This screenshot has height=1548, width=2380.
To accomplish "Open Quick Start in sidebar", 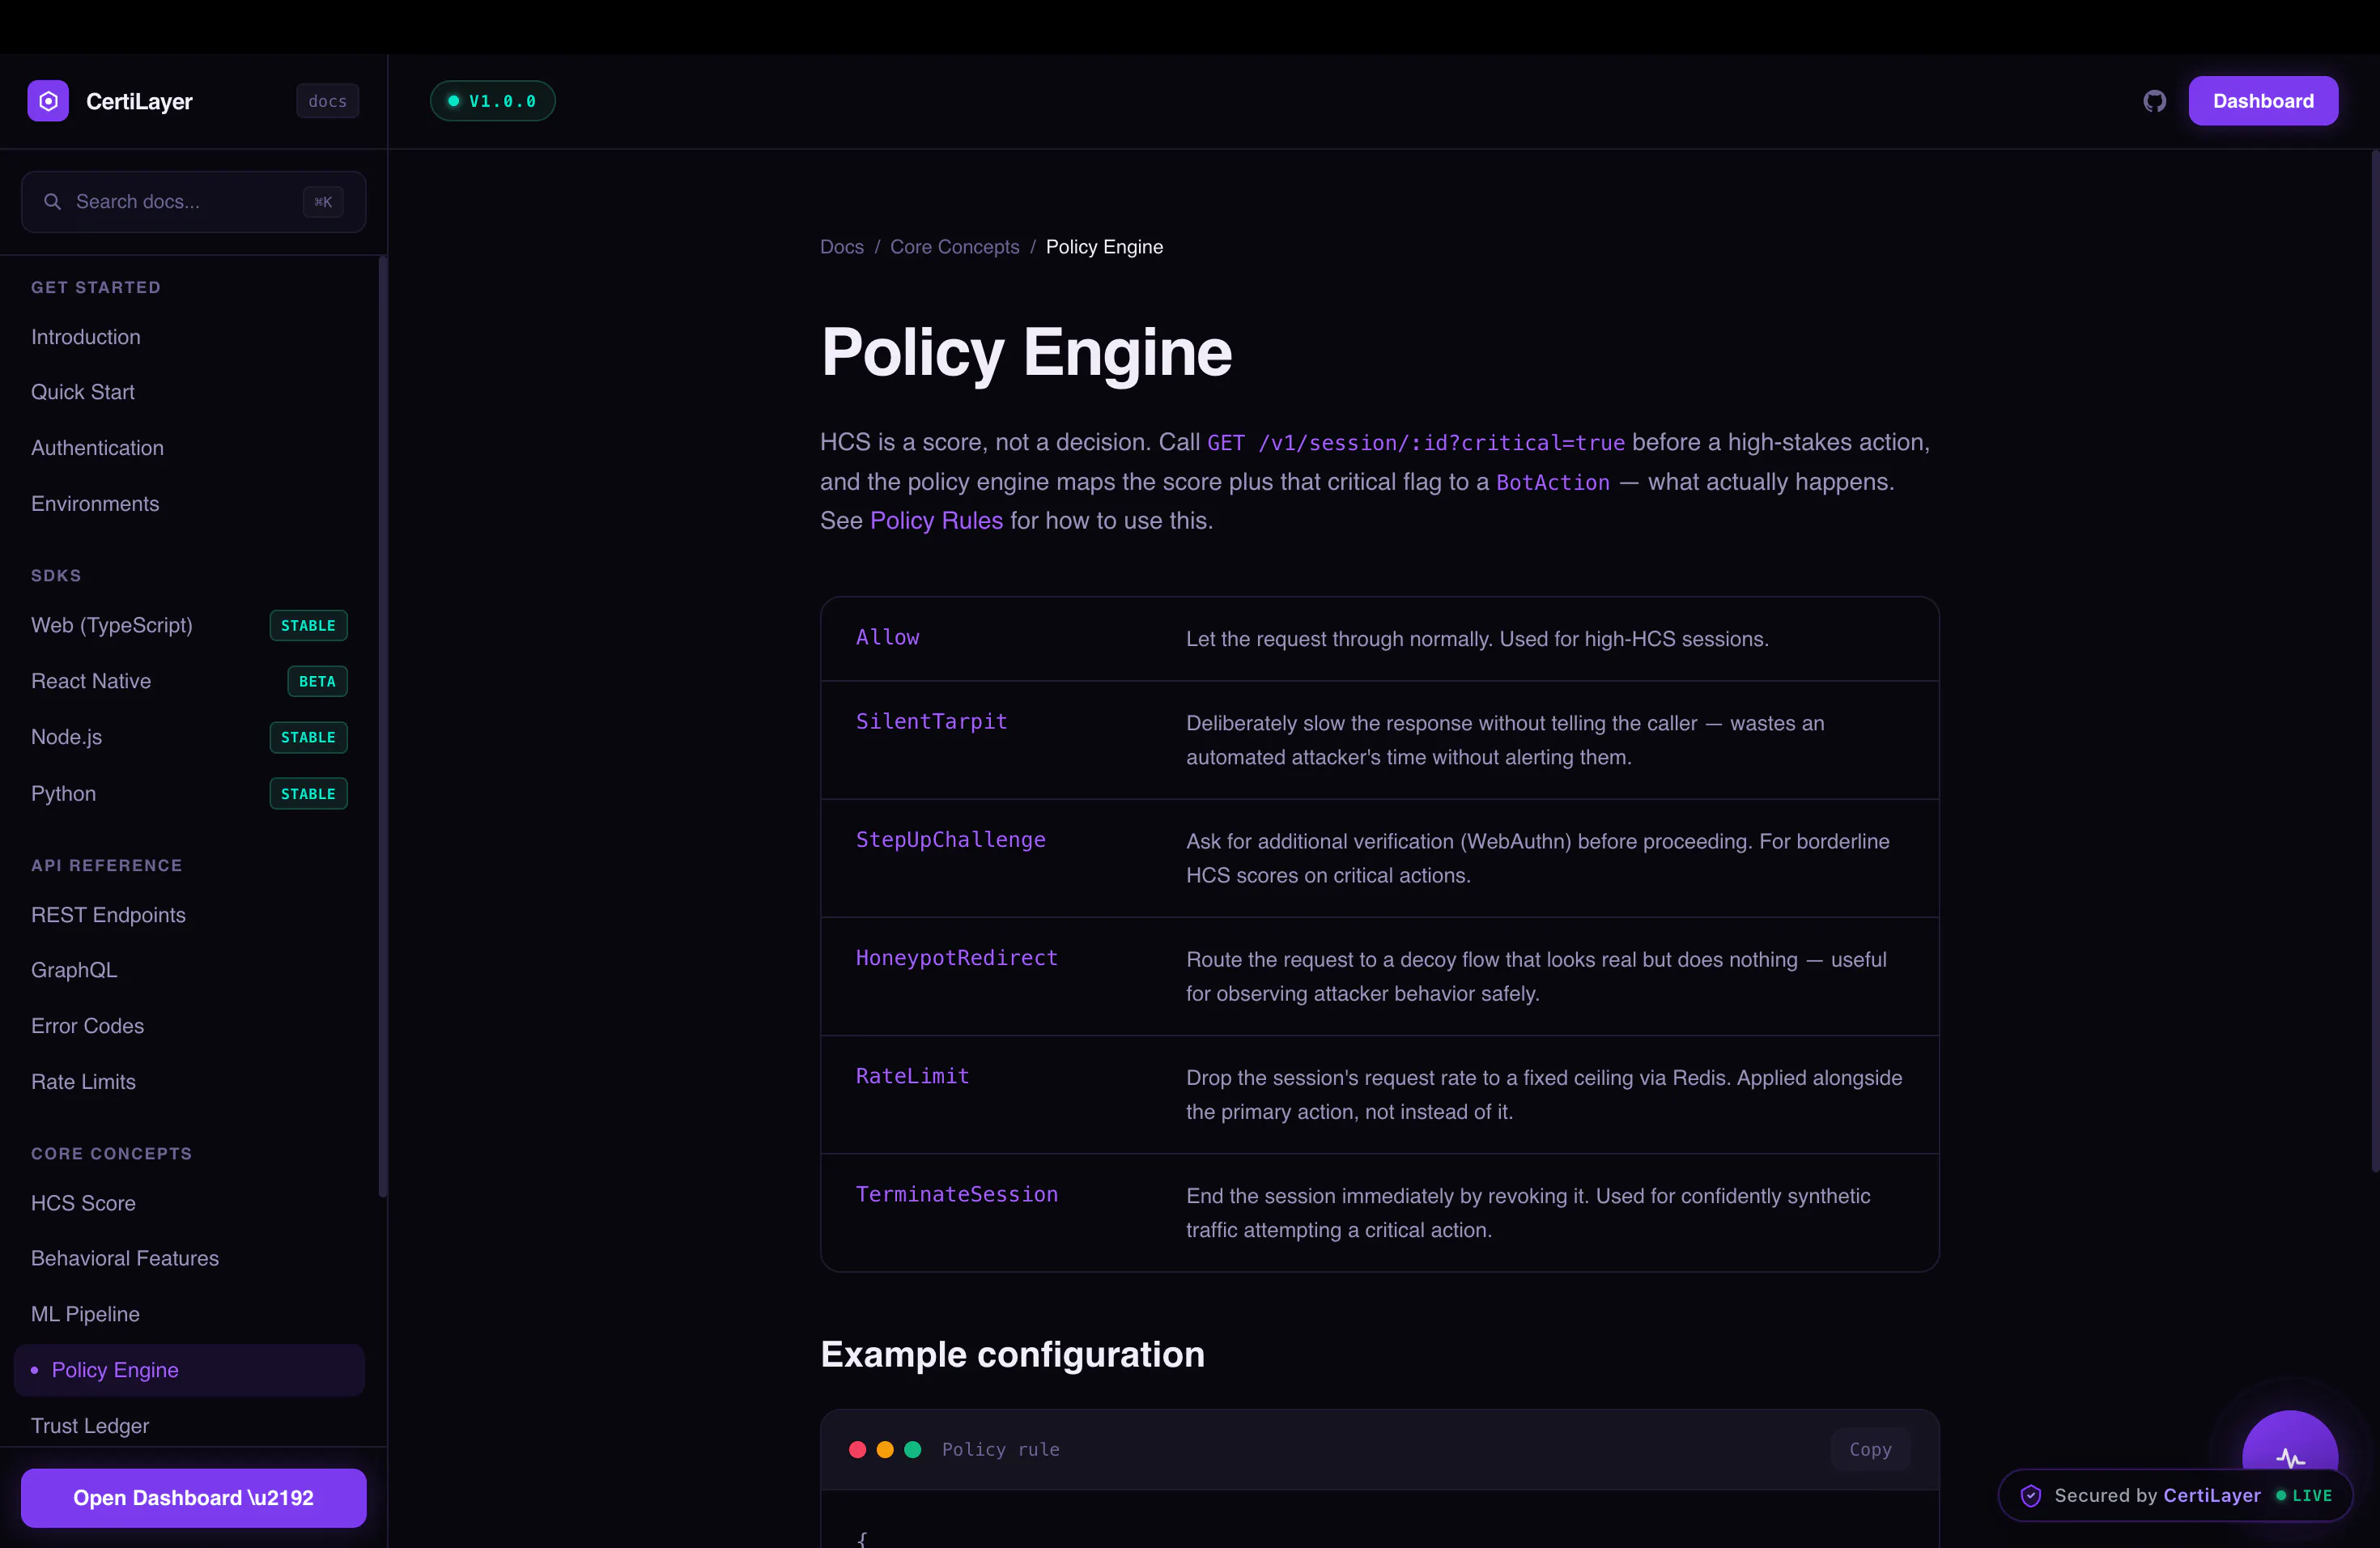I will coord(83,392).
